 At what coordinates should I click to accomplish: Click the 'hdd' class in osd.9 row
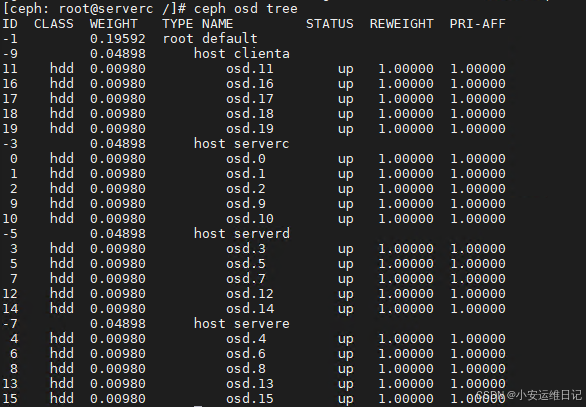pos(62,204)
